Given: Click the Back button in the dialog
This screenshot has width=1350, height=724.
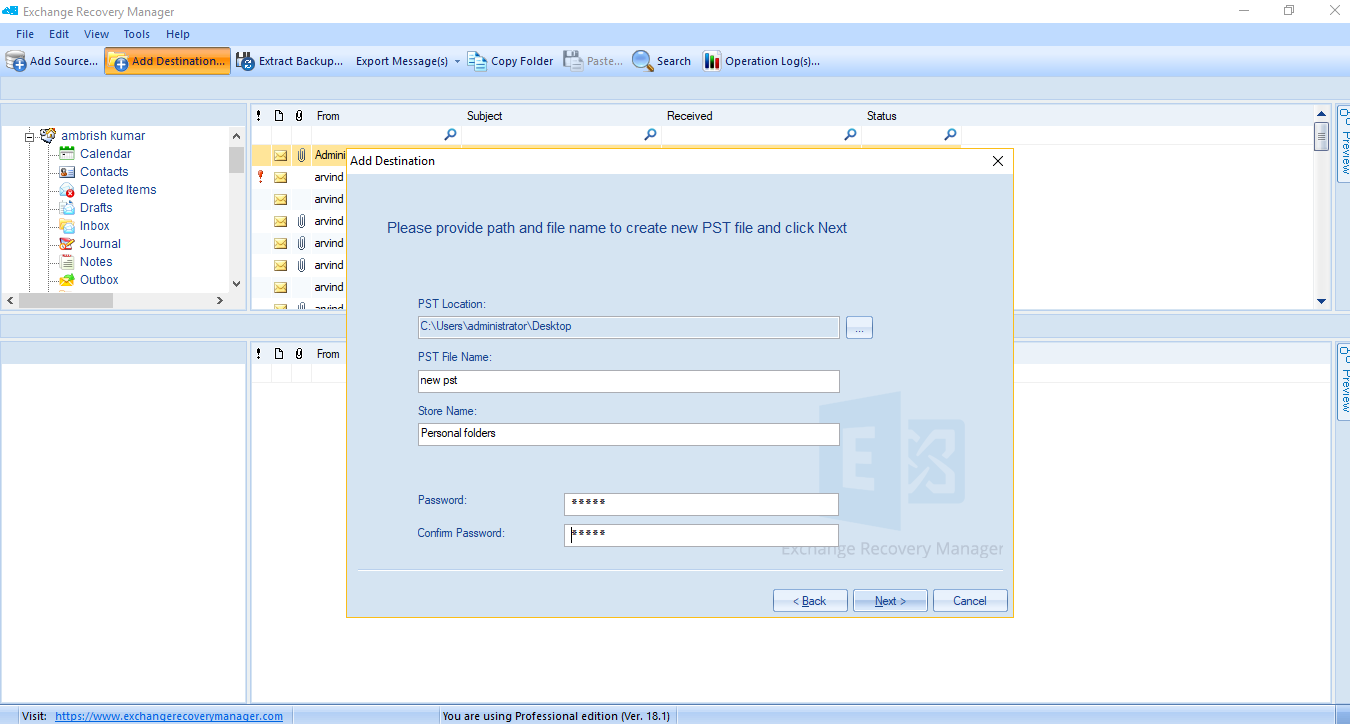Looking at the screenshot, I should point(810,601).
